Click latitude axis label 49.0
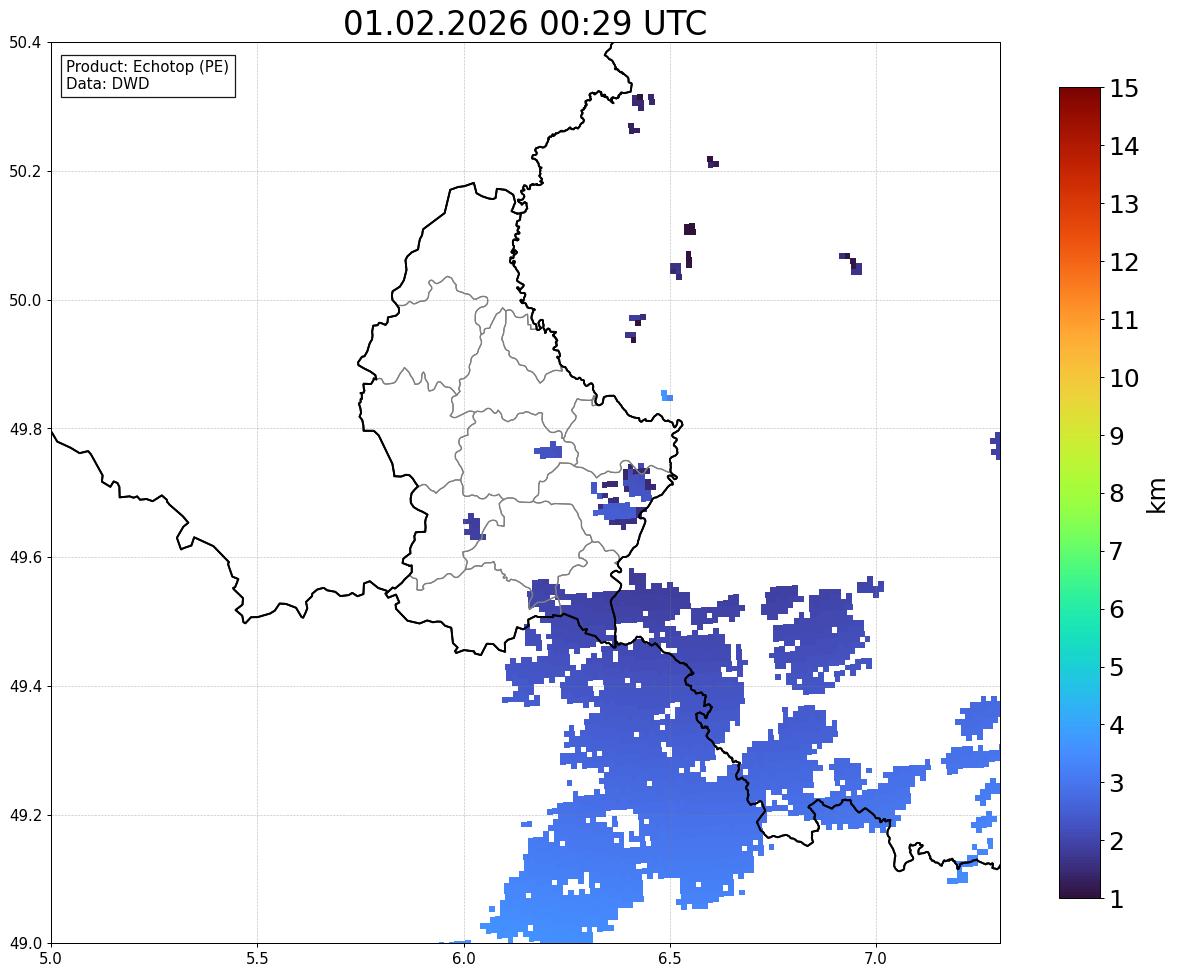This screenshot has height=976, width=1178. point(24,944)
